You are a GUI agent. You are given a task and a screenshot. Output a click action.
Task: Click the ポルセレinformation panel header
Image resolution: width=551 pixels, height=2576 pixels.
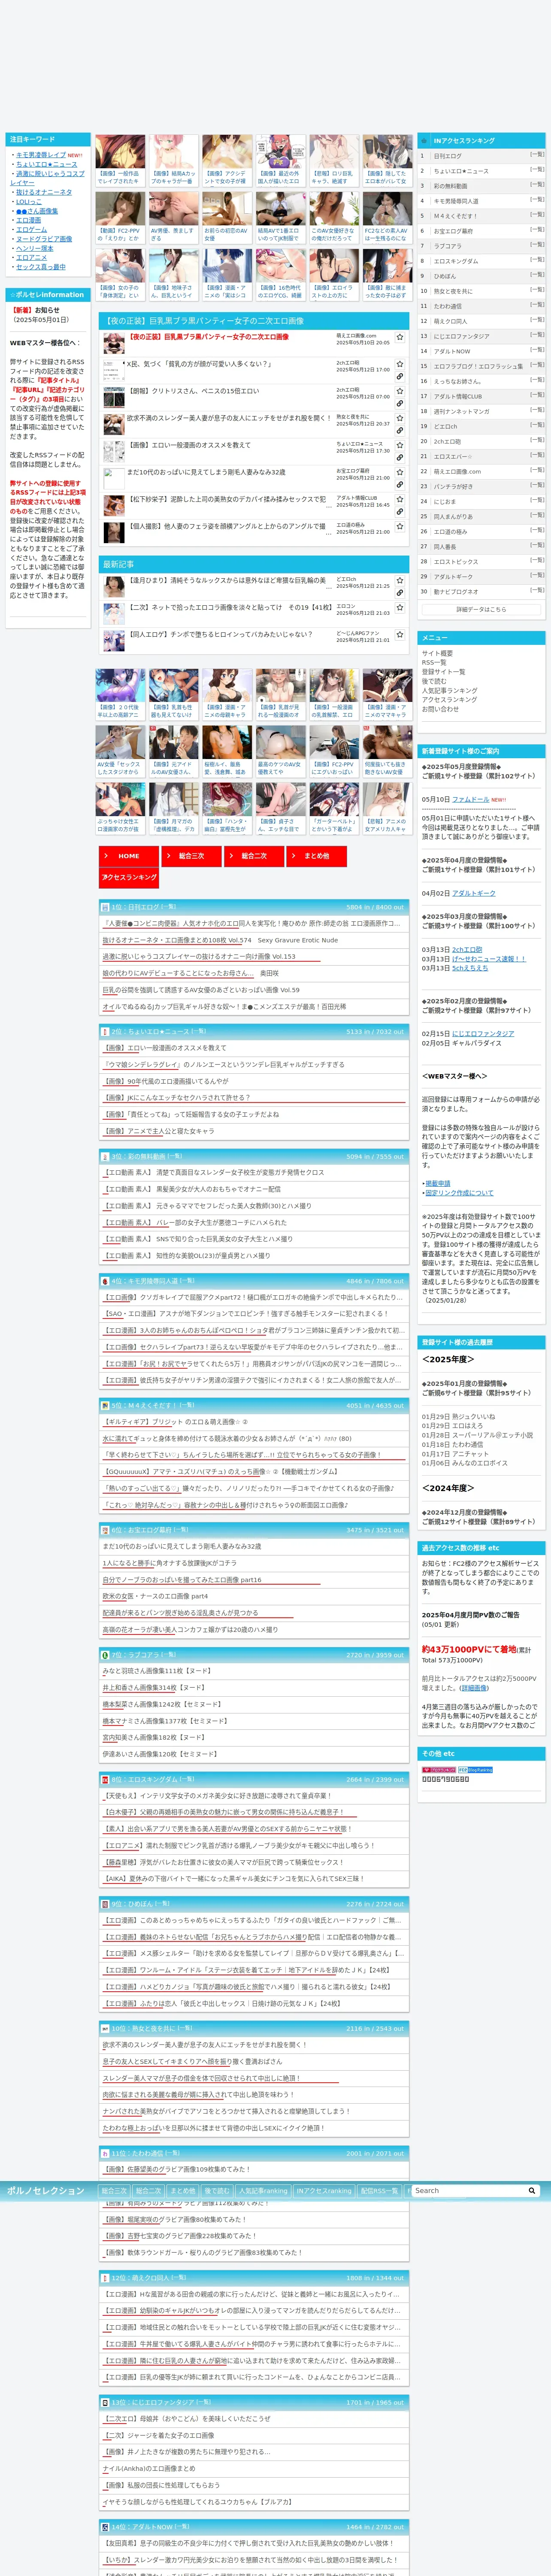[48, 295]
